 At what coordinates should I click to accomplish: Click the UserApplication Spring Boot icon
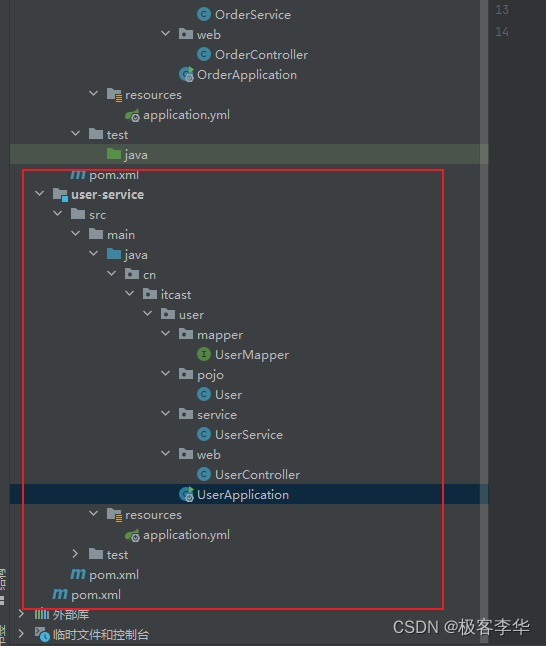[x=186, y=494]
